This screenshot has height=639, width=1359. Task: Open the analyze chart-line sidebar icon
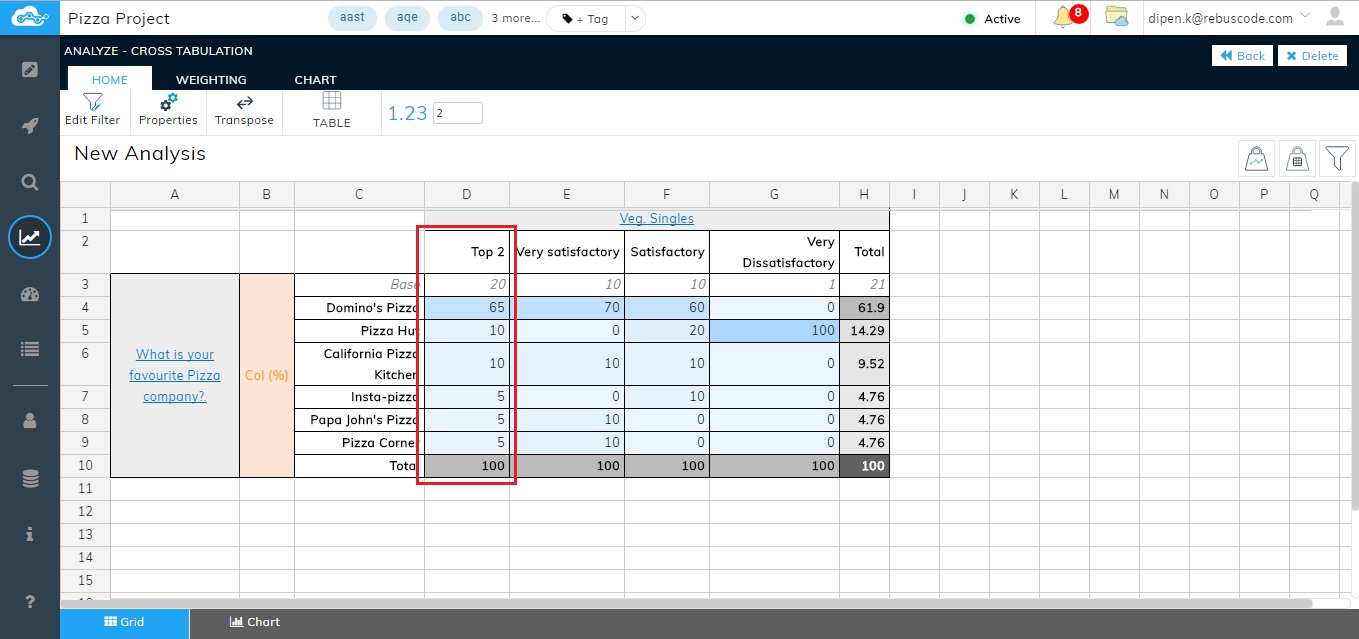pyautogui.click(x=30, y=237)
